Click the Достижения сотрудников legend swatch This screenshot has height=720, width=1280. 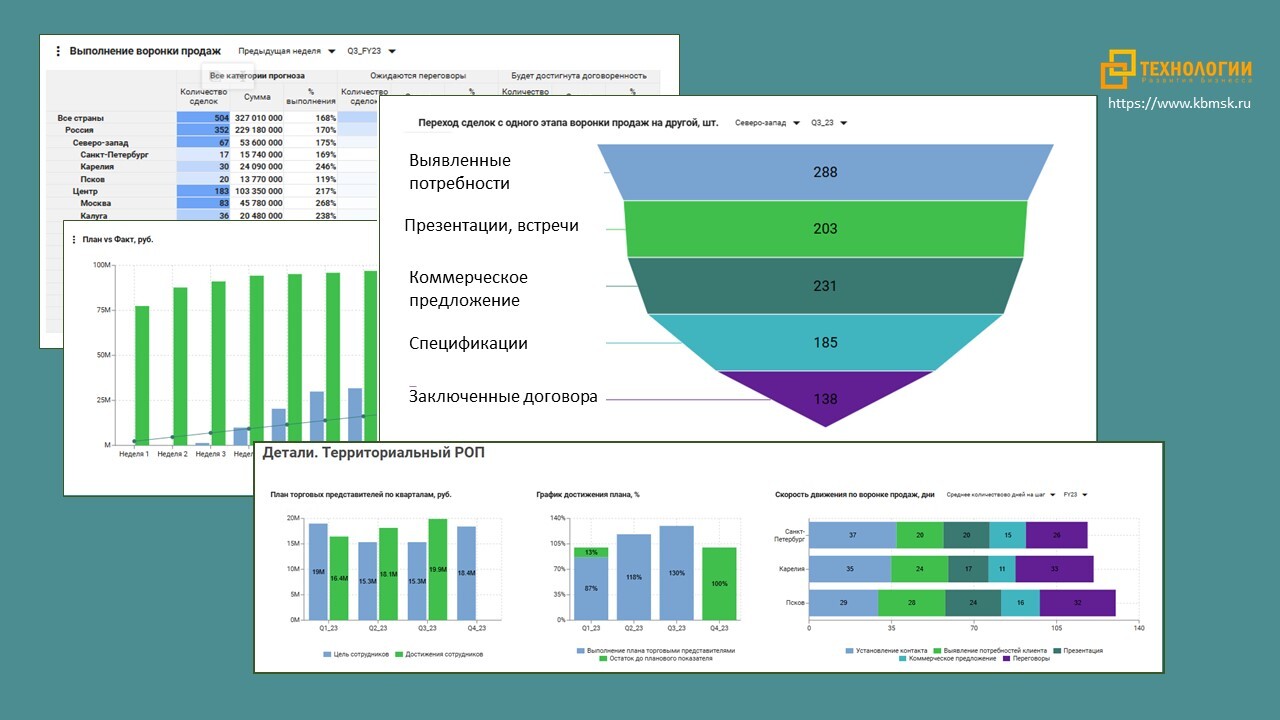click(399, 654)
